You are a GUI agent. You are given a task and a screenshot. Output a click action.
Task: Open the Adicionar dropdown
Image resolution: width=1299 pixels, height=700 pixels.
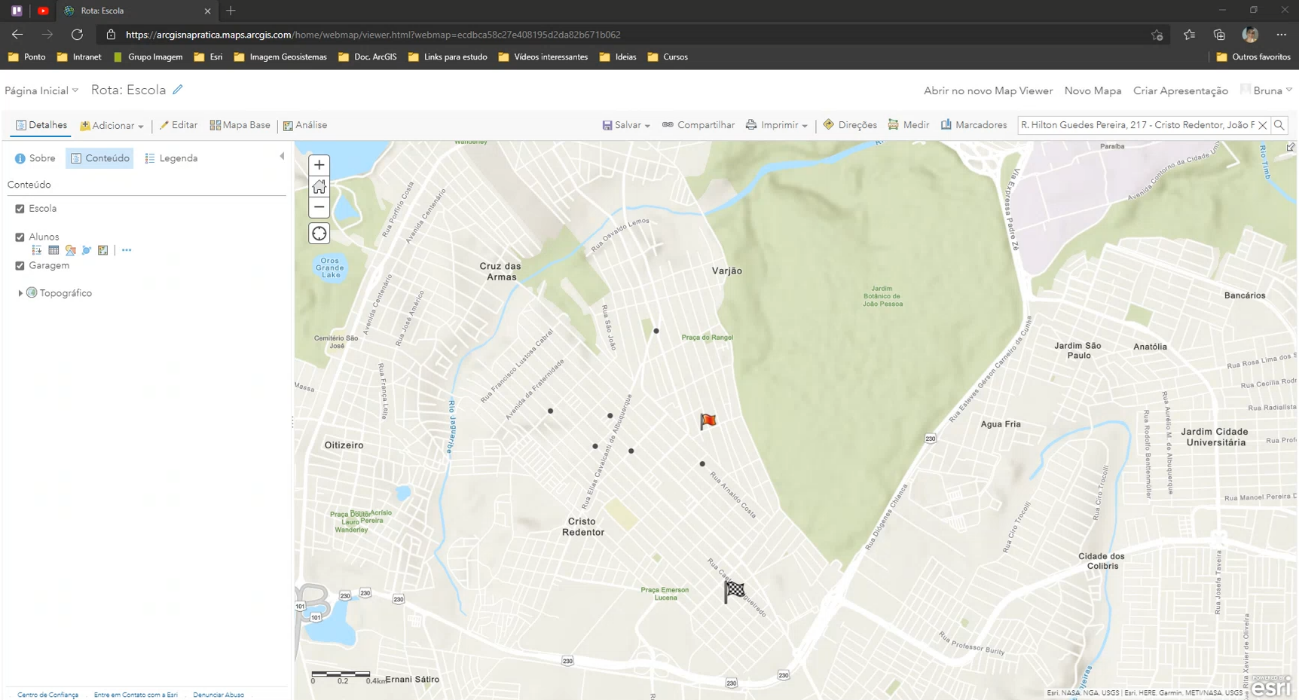112,126
